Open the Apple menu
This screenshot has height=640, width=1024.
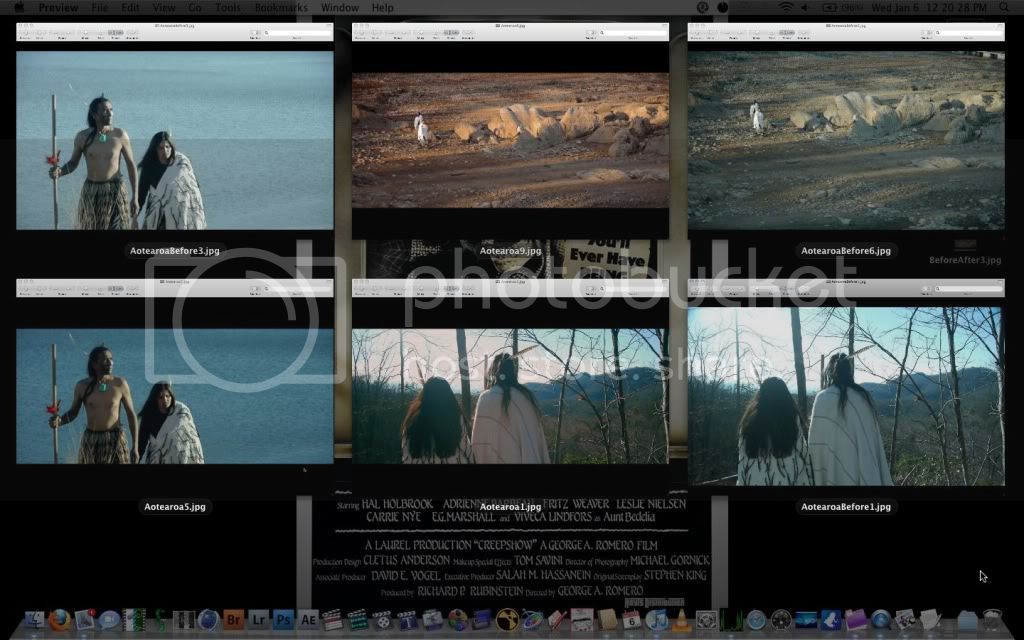pyautogui.click(x=19, y=7)
